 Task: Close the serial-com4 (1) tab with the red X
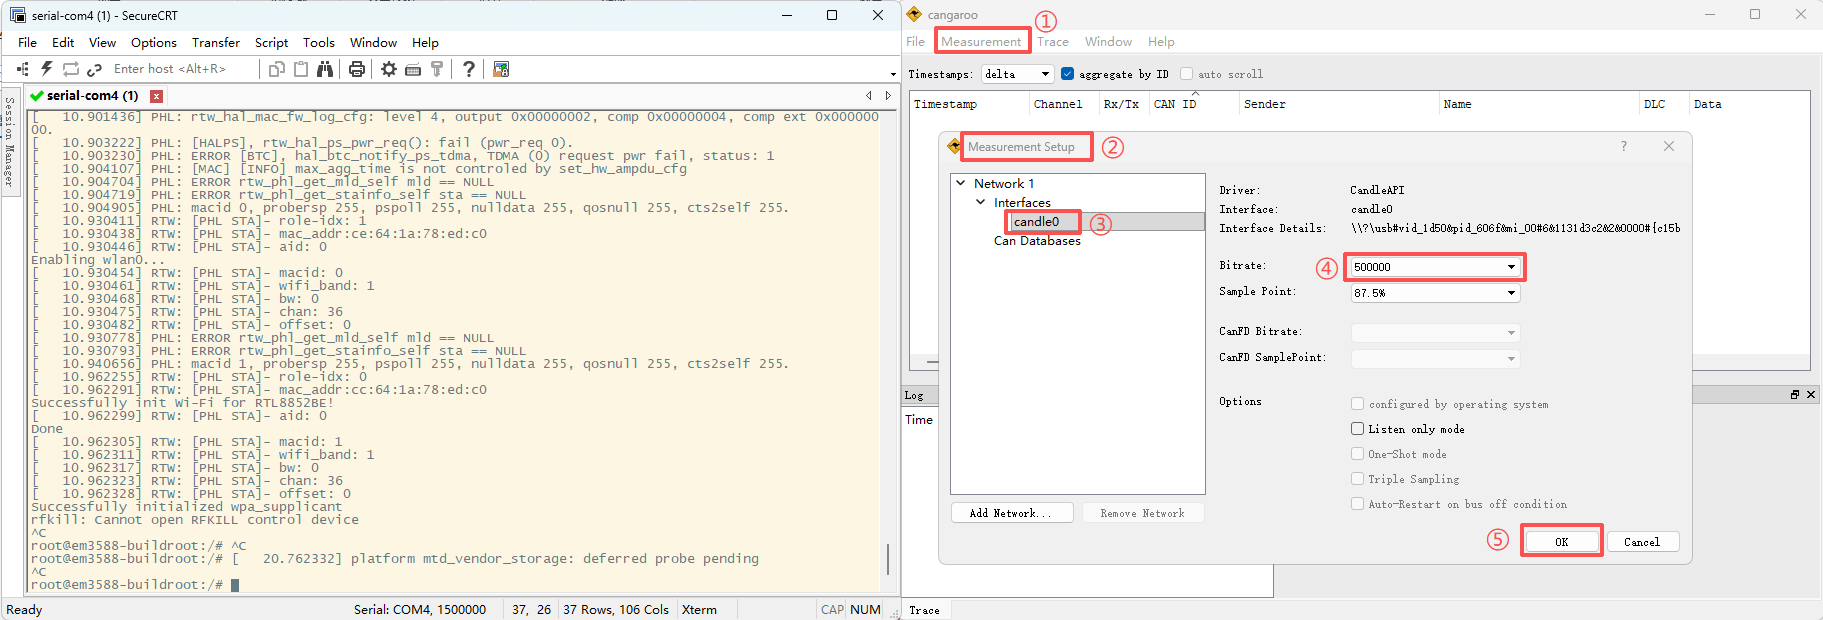156,96
